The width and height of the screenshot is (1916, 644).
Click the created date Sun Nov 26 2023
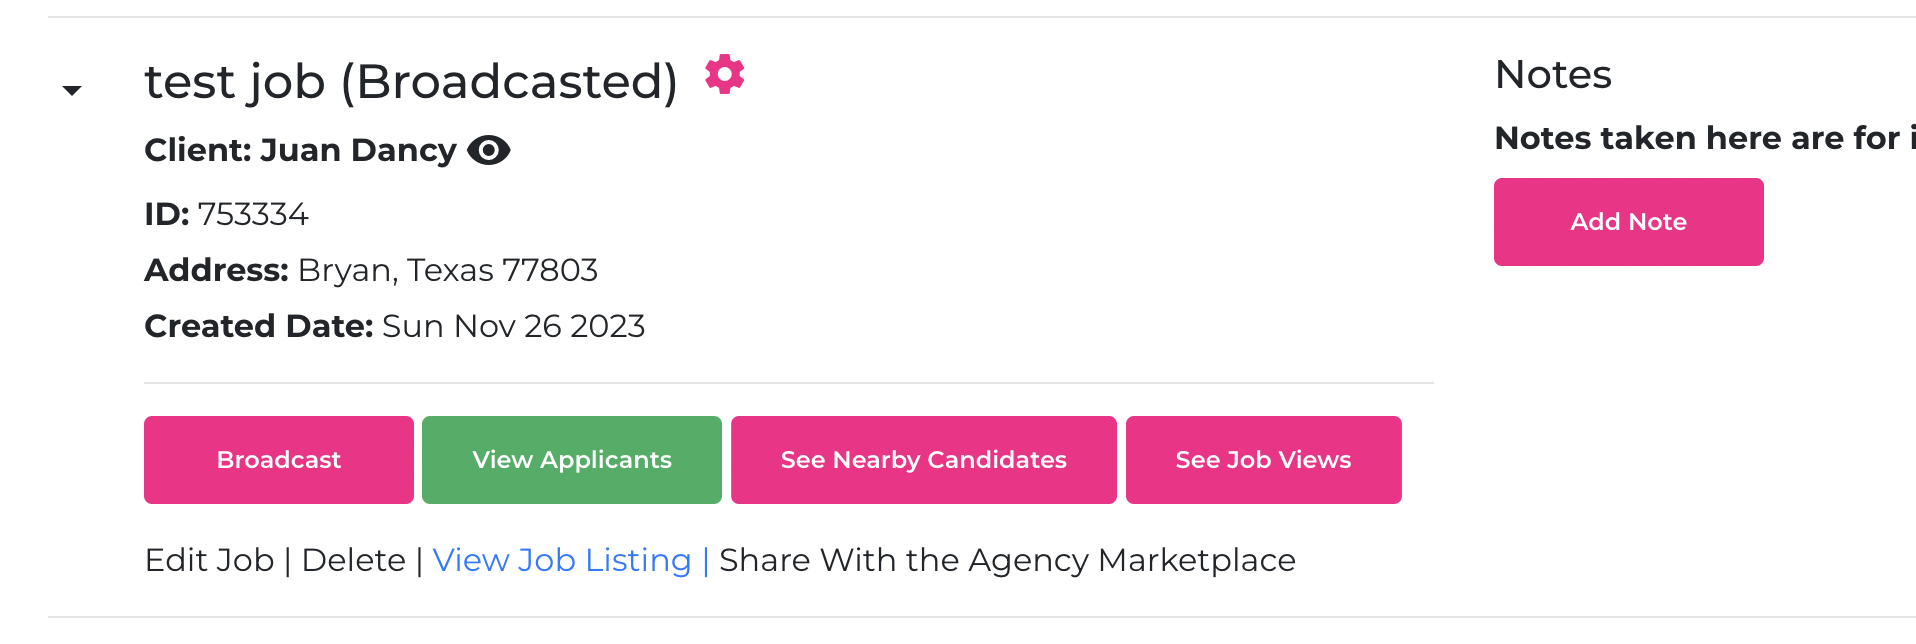tap(513, 326)
